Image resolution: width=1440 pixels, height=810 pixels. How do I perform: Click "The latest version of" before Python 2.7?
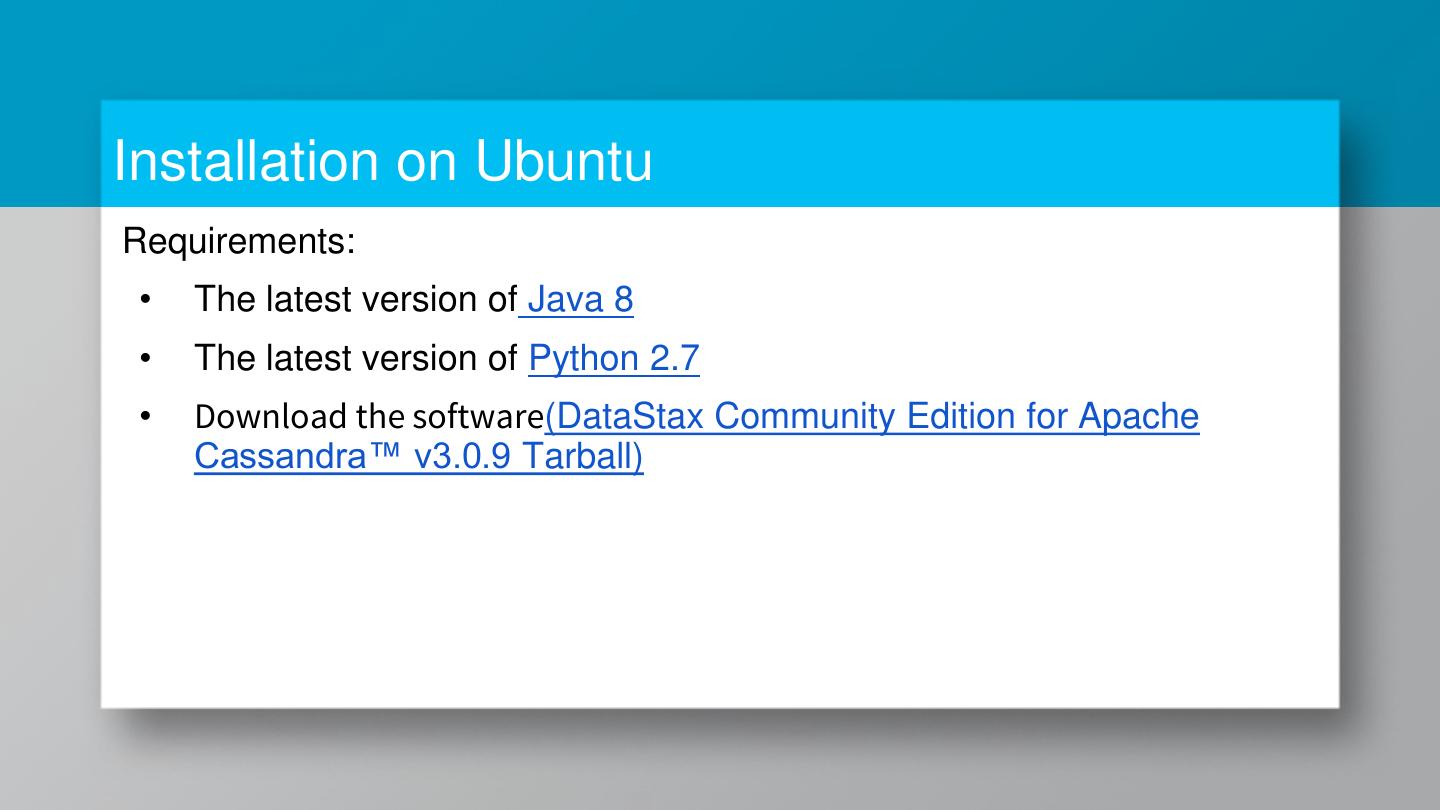pyautogui.click(x=355, y=358)
